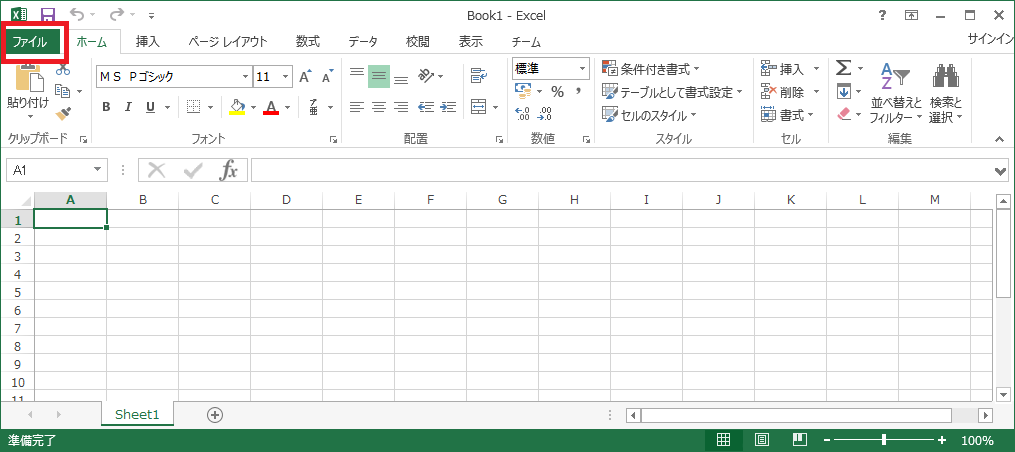Open the Name Box dropdown arrow

pyautogui.click(x=97, y=171)
